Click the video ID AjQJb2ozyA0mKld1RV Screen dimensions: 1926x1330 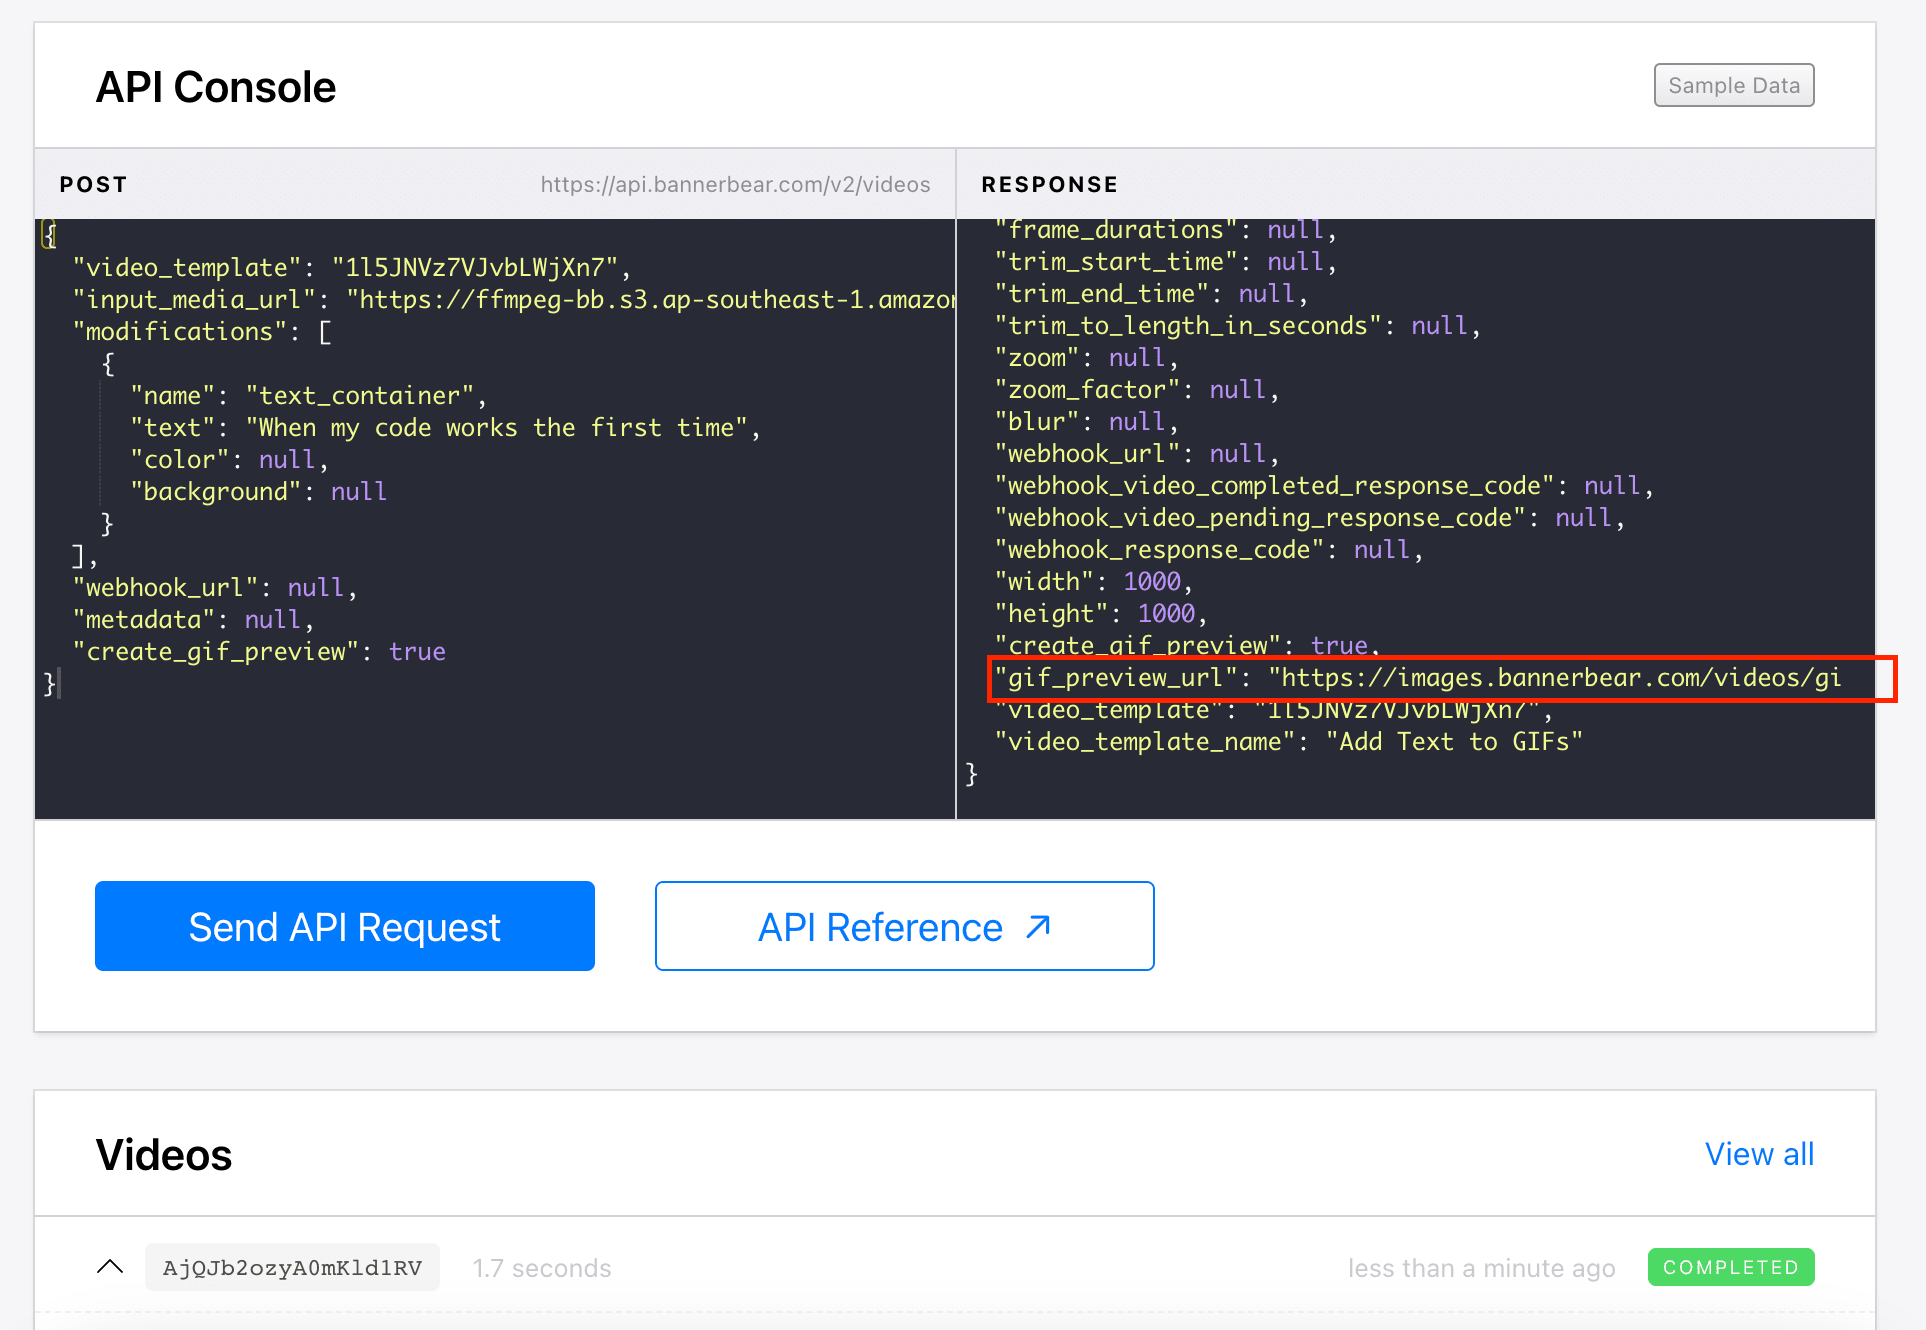[x=292, y=1267]
